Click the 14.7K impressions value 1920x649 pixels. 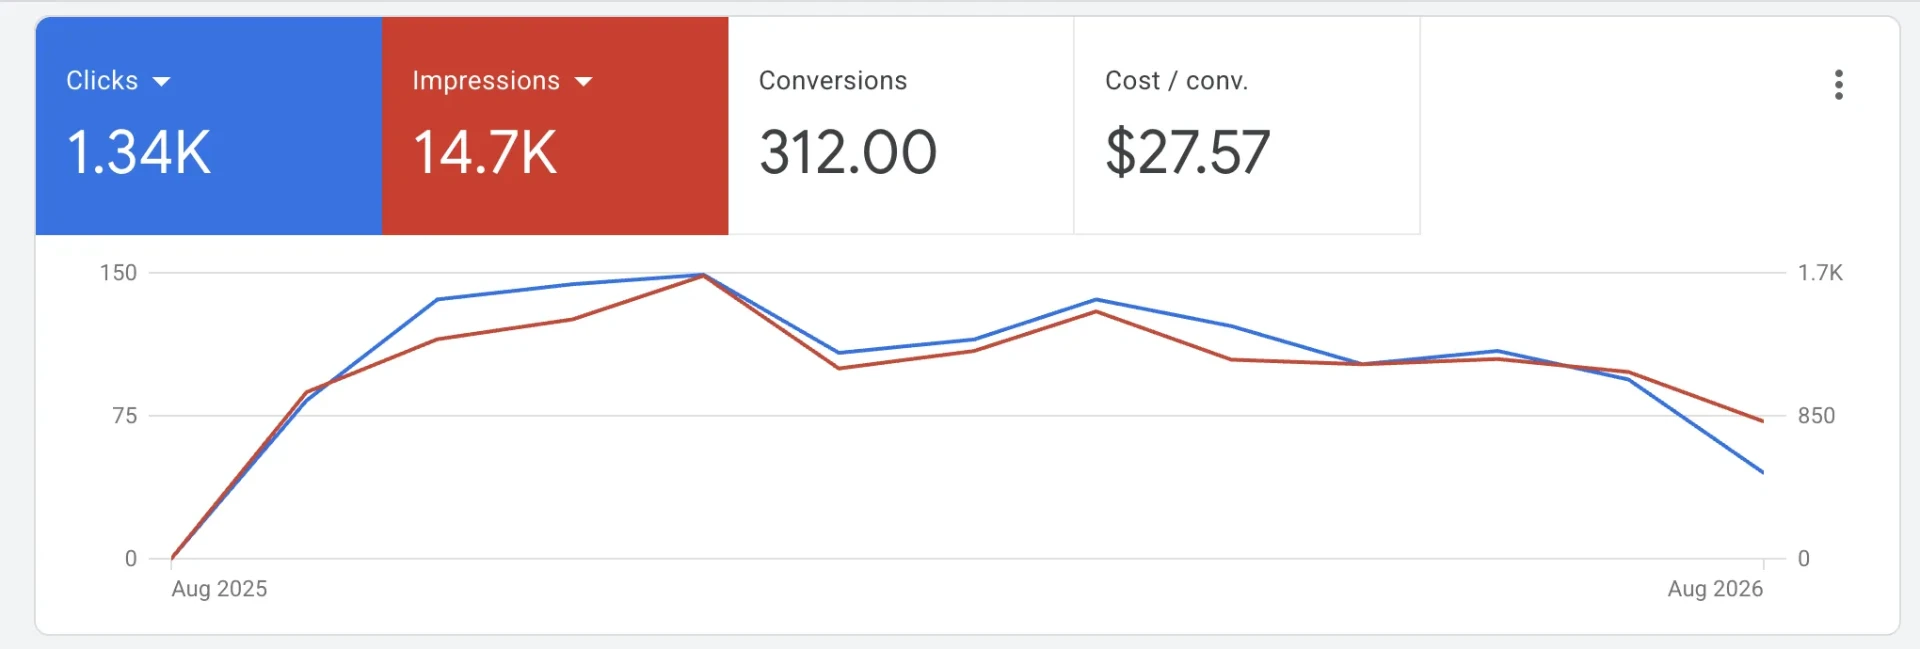coord(485,153)
